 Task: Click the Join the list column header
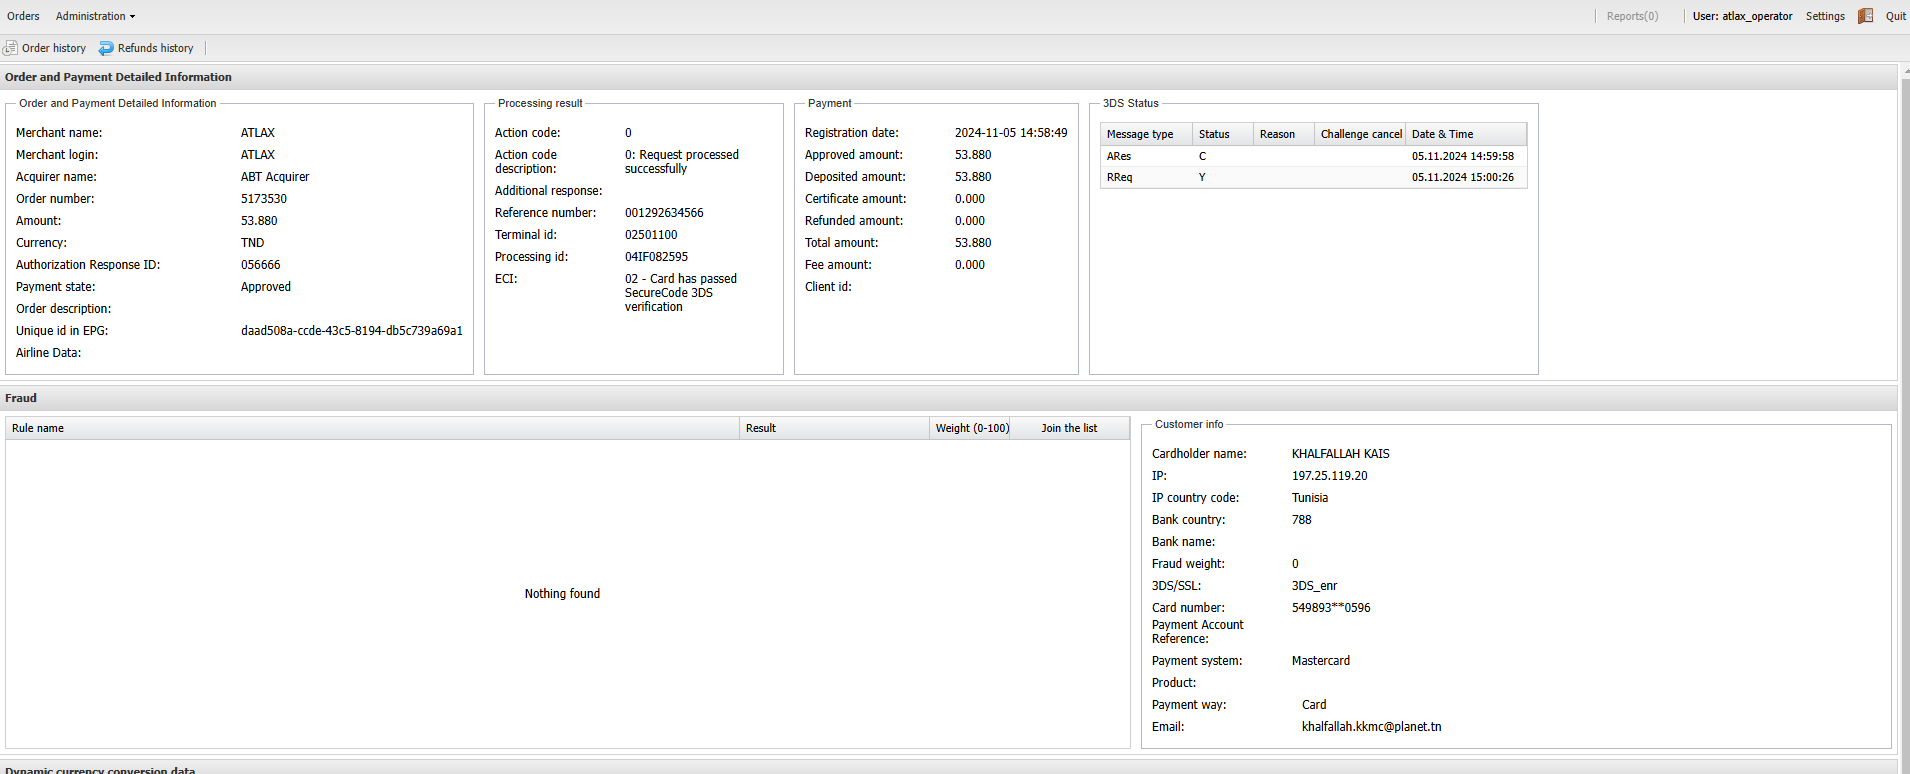click(1069, 428)
